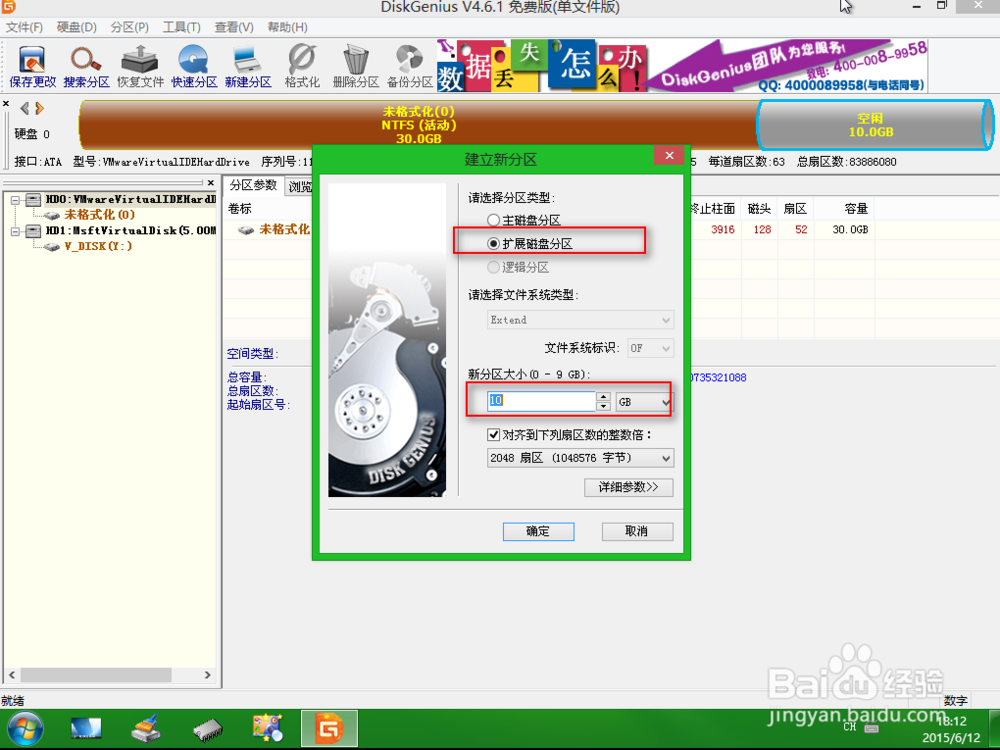Select the free 10.0GB space bar

[875, 125]
